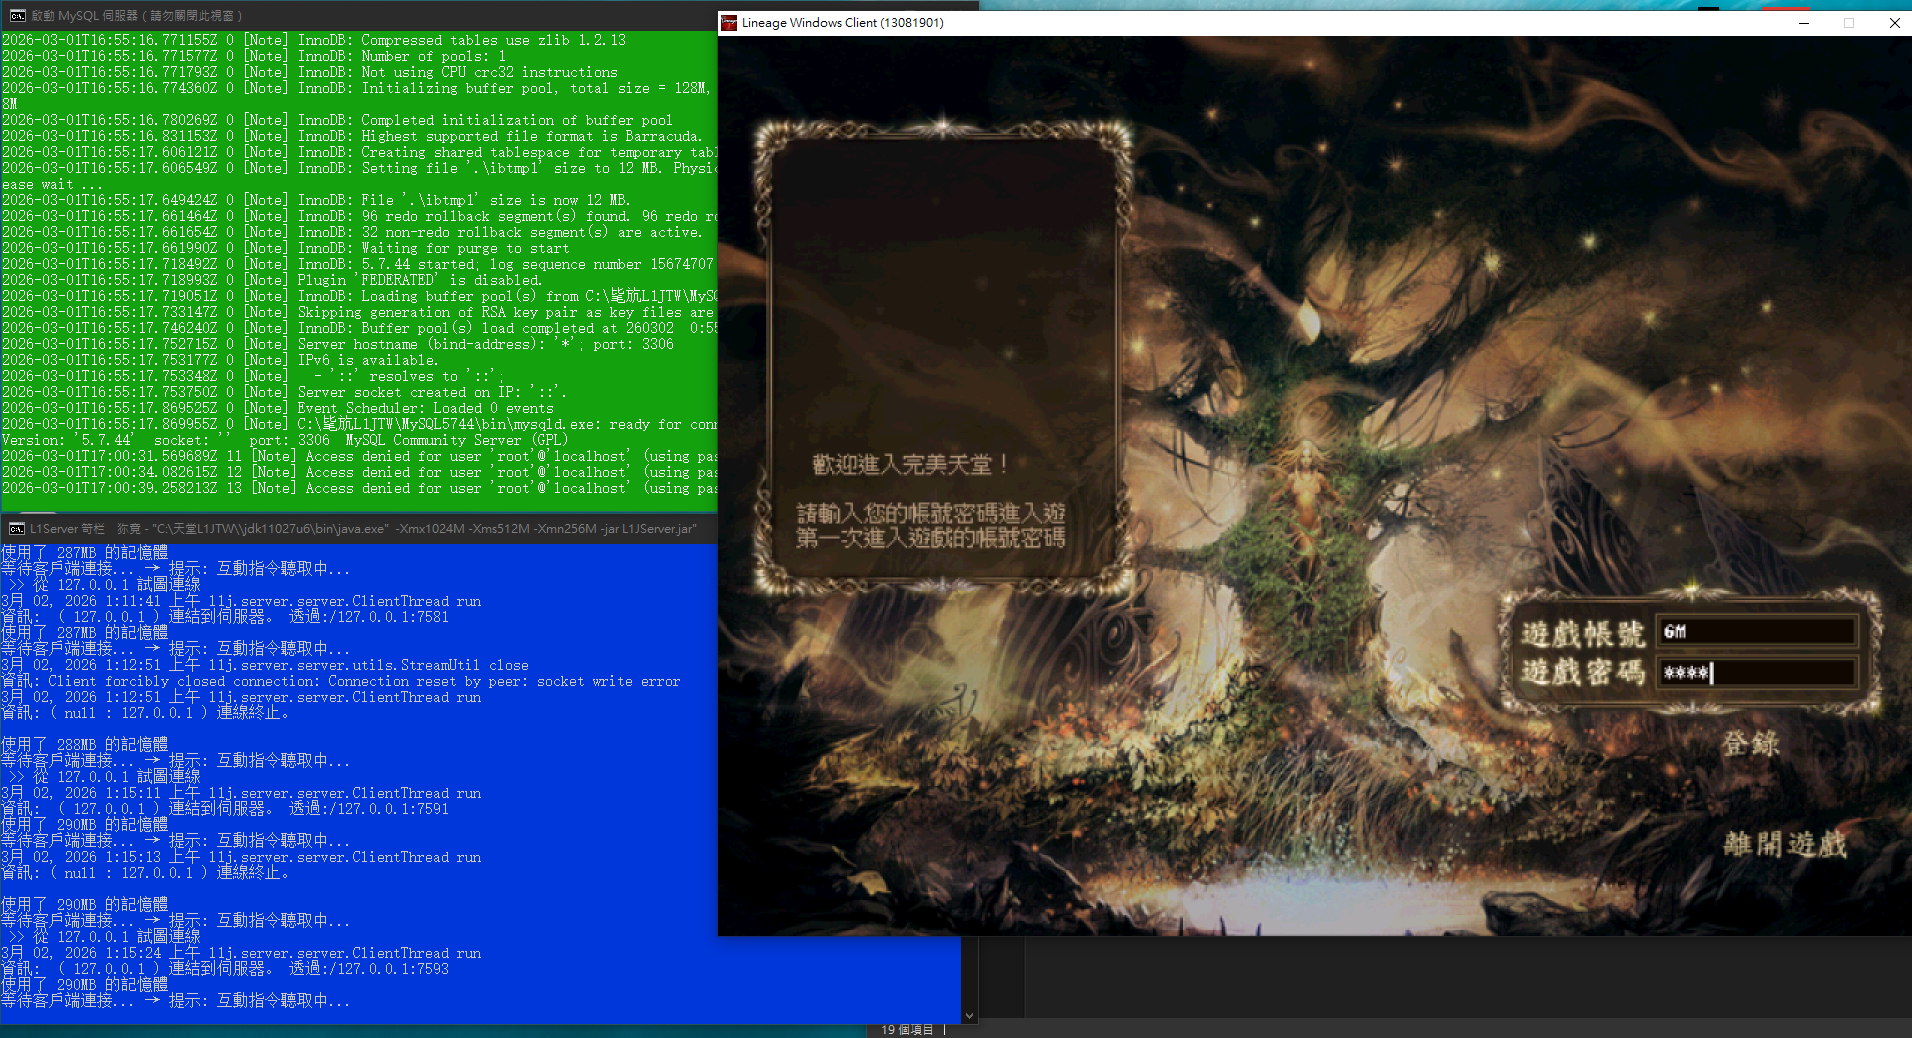The height and width of the screenshot is (1038, 1912).
Task: Click the 登錄 login button
Action: [1750, 744]
